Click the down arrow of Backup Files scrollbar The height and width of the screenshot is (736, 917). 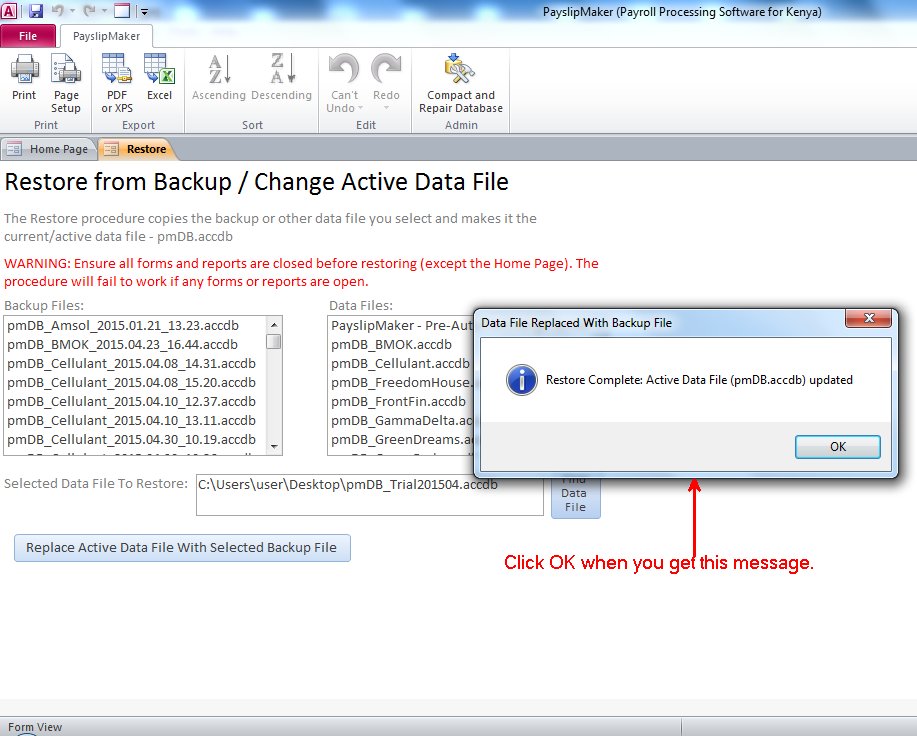click(x=274, y=447)
